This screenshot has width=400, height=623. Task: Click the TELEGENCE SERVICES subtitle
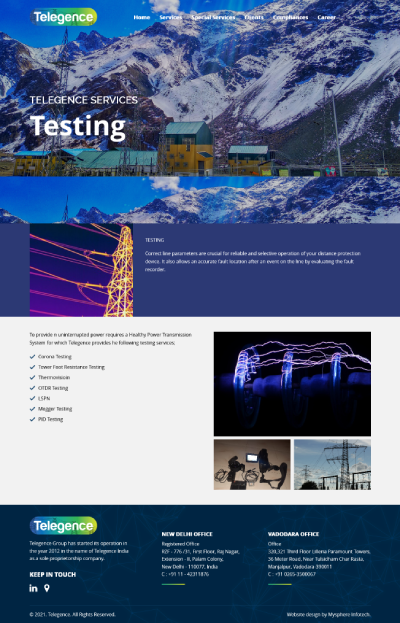[x=84, y=100]
